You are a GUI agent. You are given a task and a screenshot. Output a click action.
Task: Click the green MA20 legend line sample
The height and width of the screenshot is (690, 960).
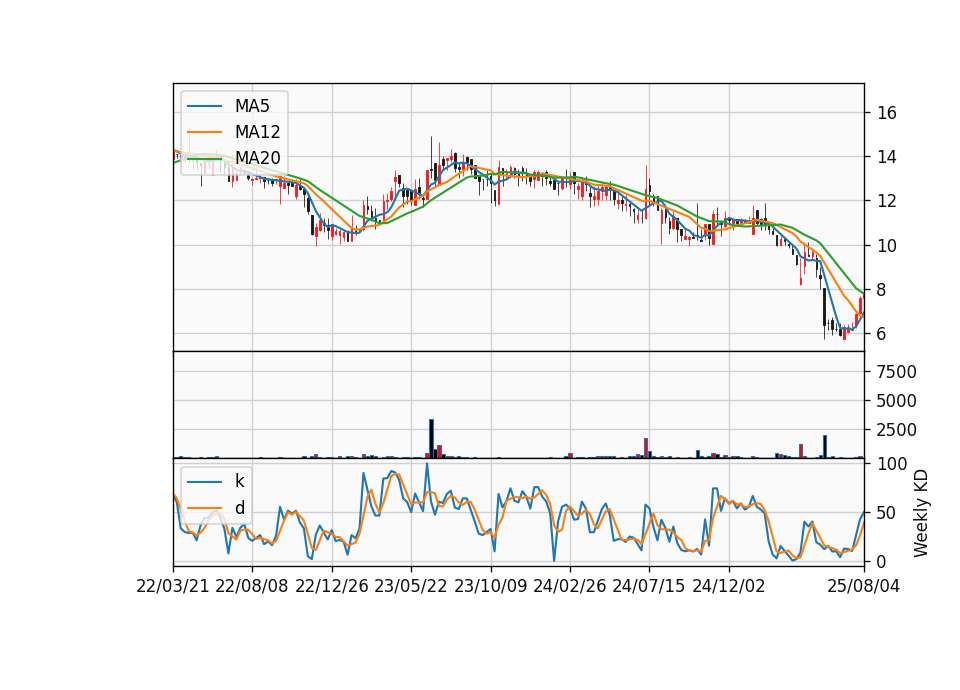[204, 158]
